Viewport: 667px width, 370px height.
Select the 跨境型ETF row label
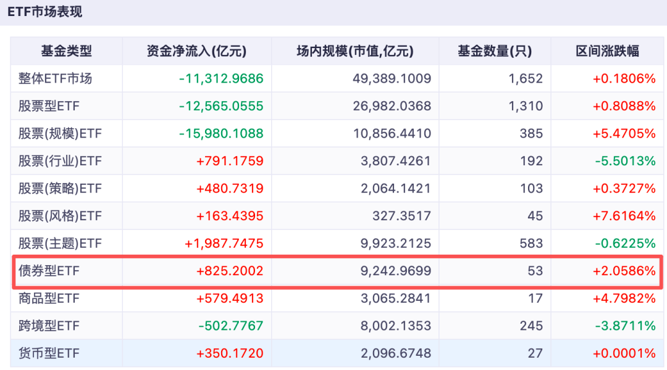point(48,326)
